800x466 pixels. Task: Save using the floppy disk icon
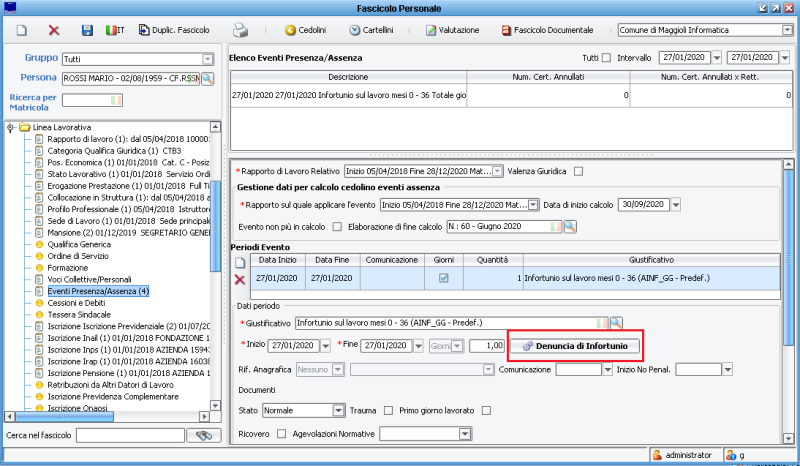click(87, 31)
